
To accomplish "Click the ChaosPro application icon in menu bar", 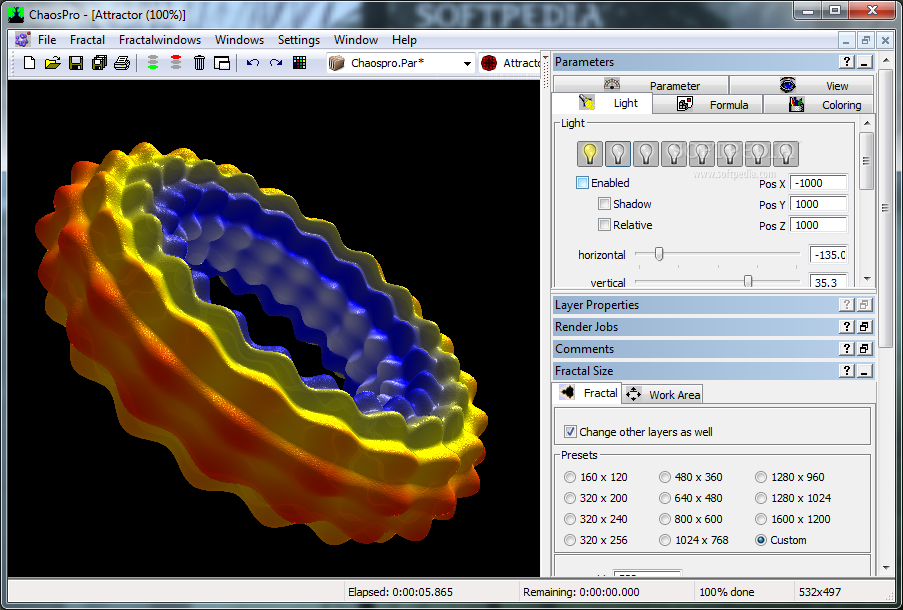I will pos(22,40).
